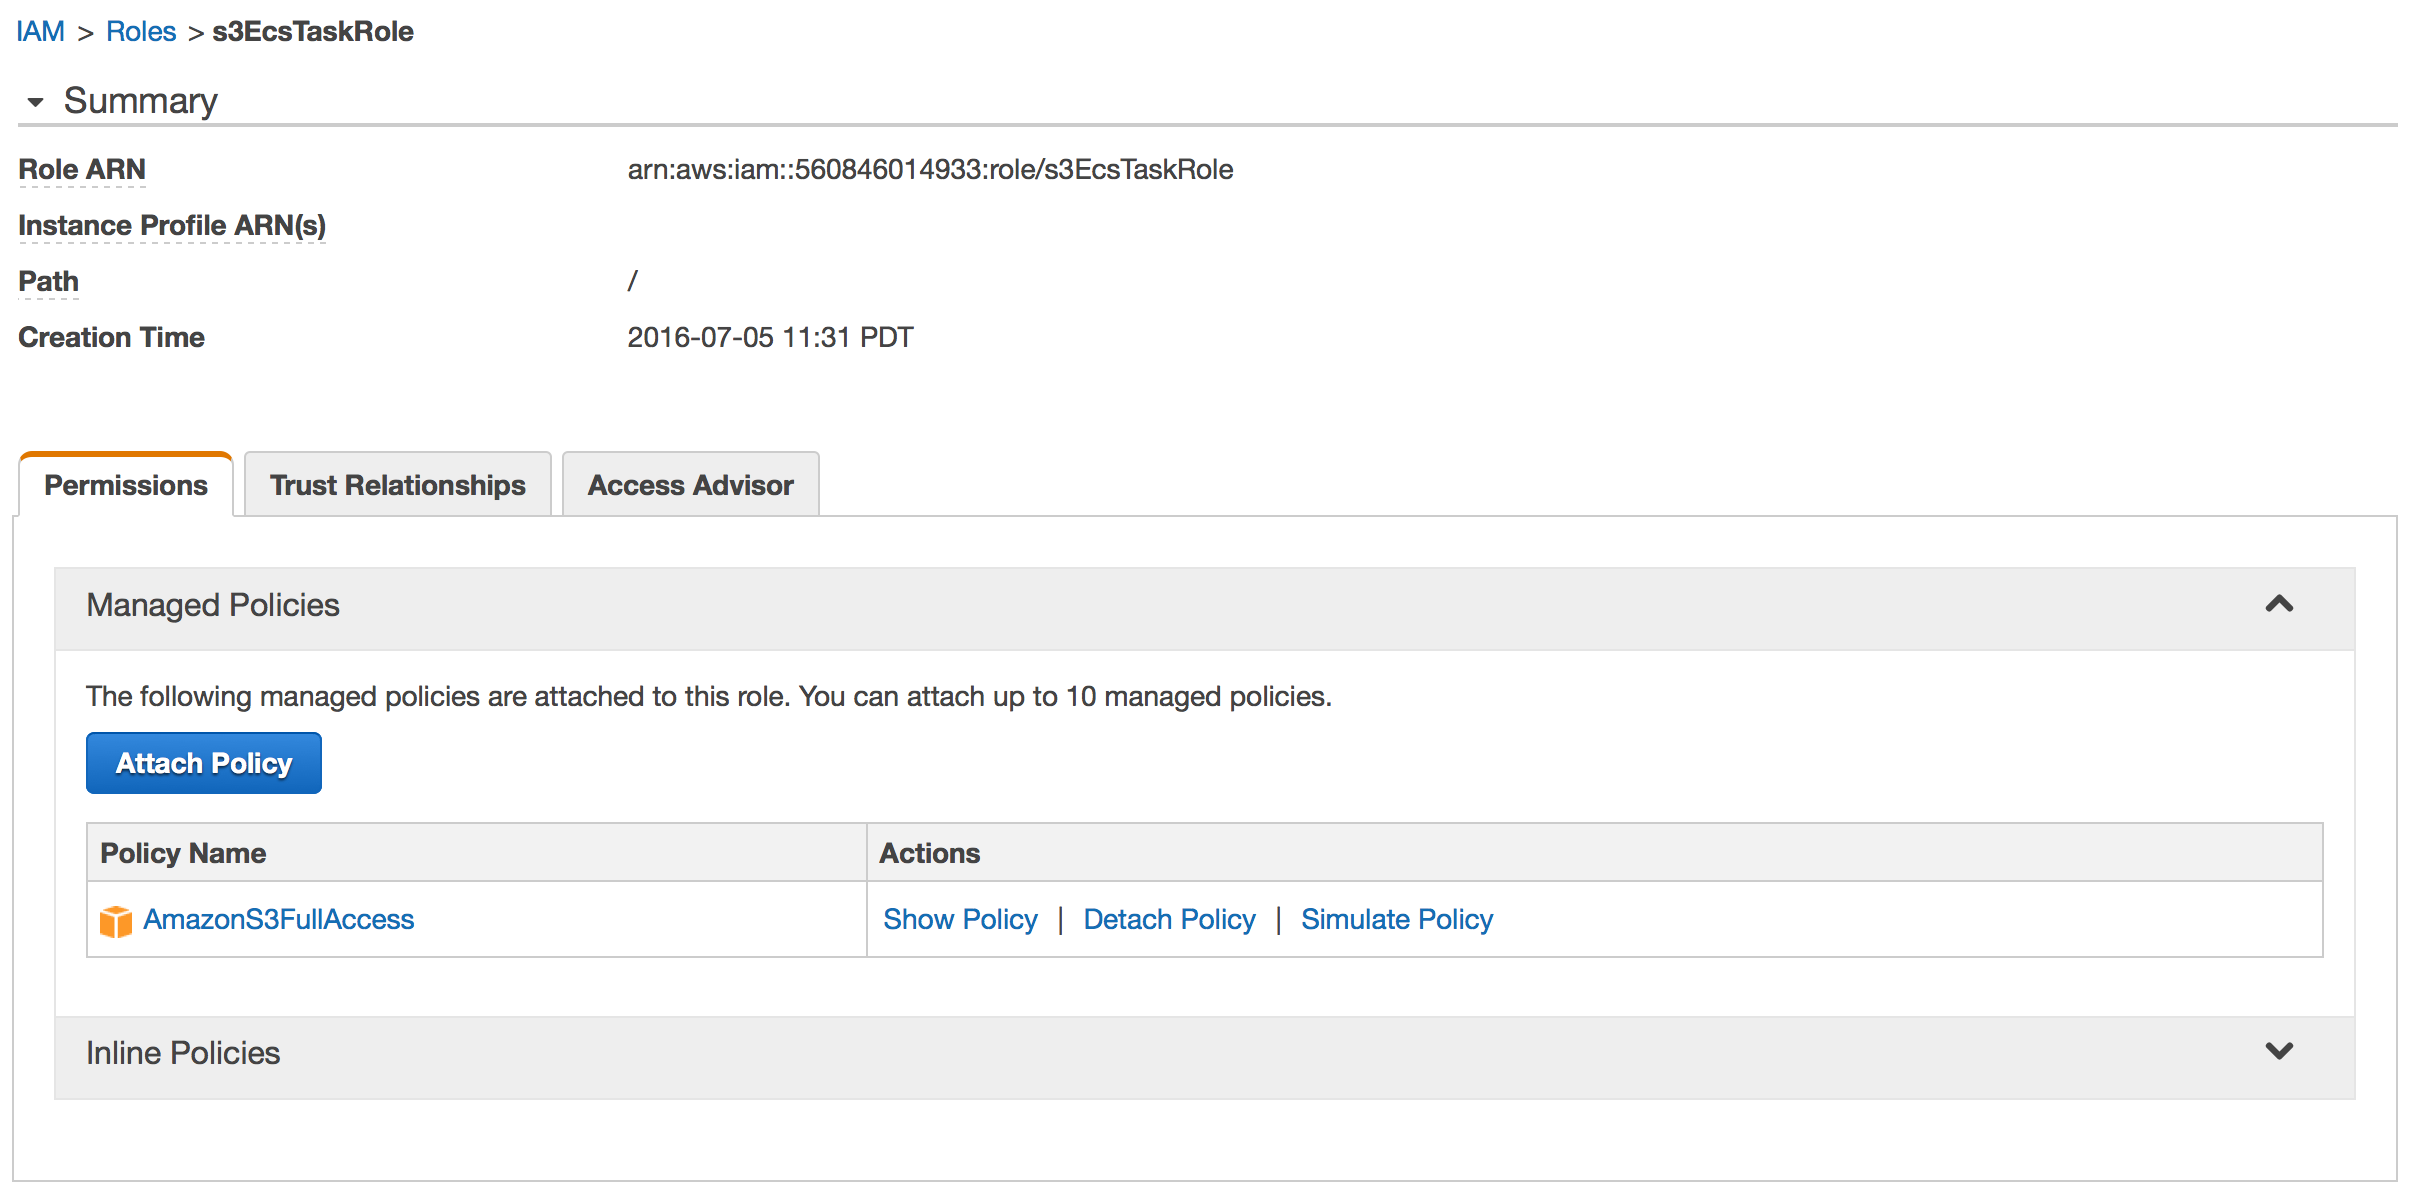The height and width of the screenshot is (1200, 2410).
Task: Open the Access Advisor tab
Action: point(690,485)
